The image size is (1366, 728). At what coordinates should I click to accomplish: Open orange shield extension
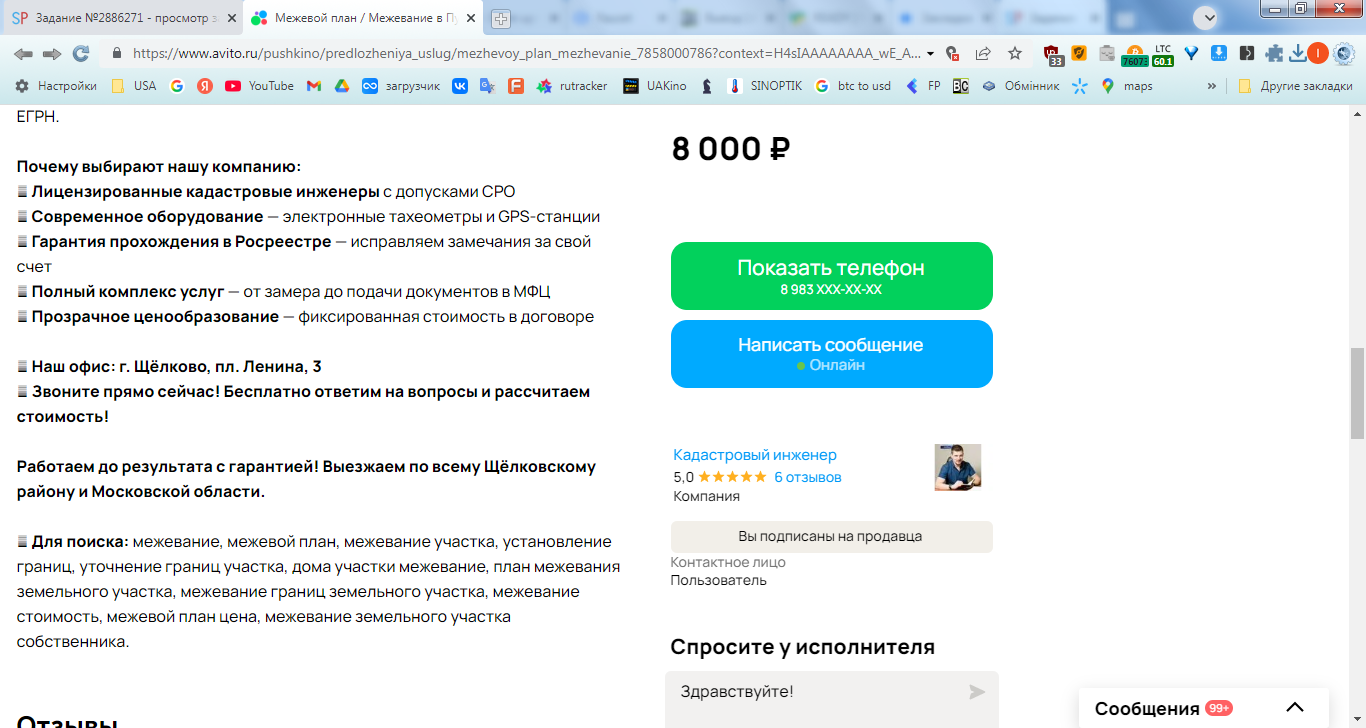(1079, 53)
